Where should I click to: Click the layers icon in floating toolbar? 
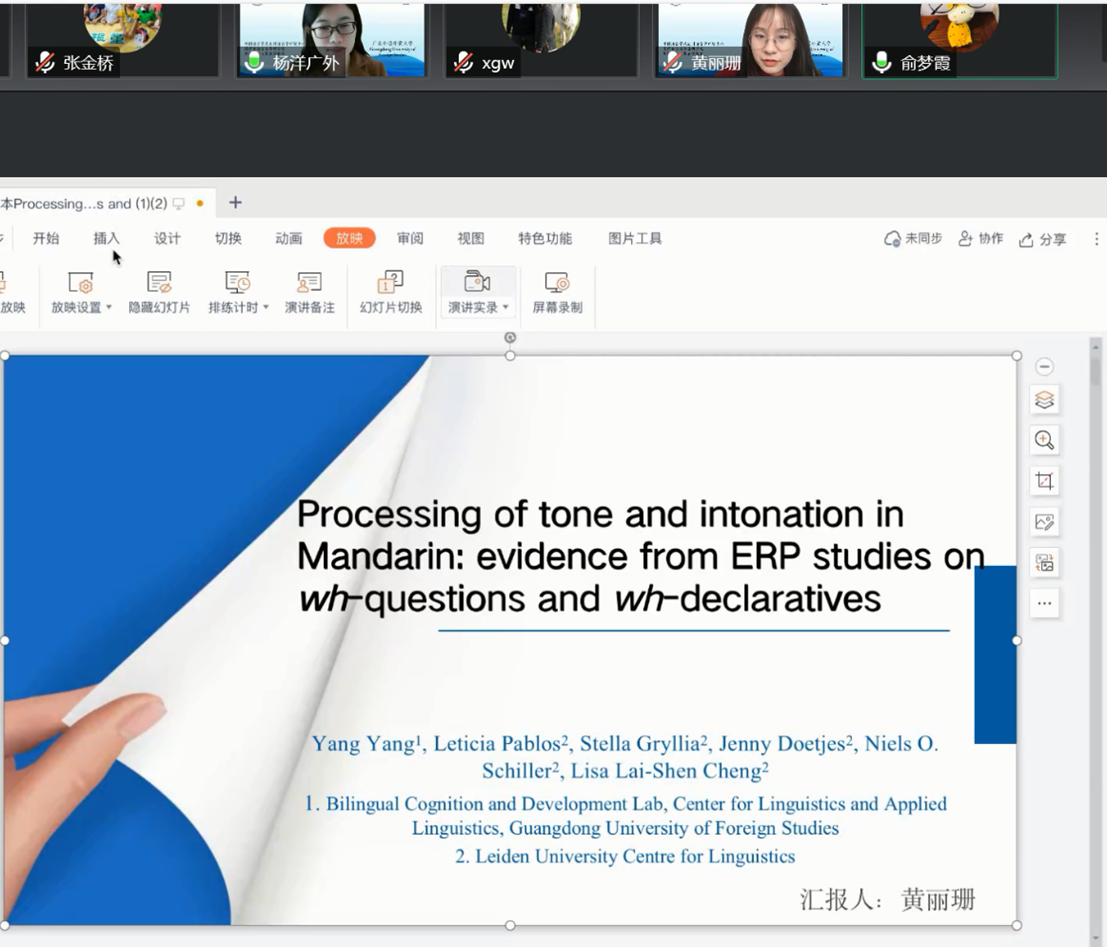[x=1044, y=400]
